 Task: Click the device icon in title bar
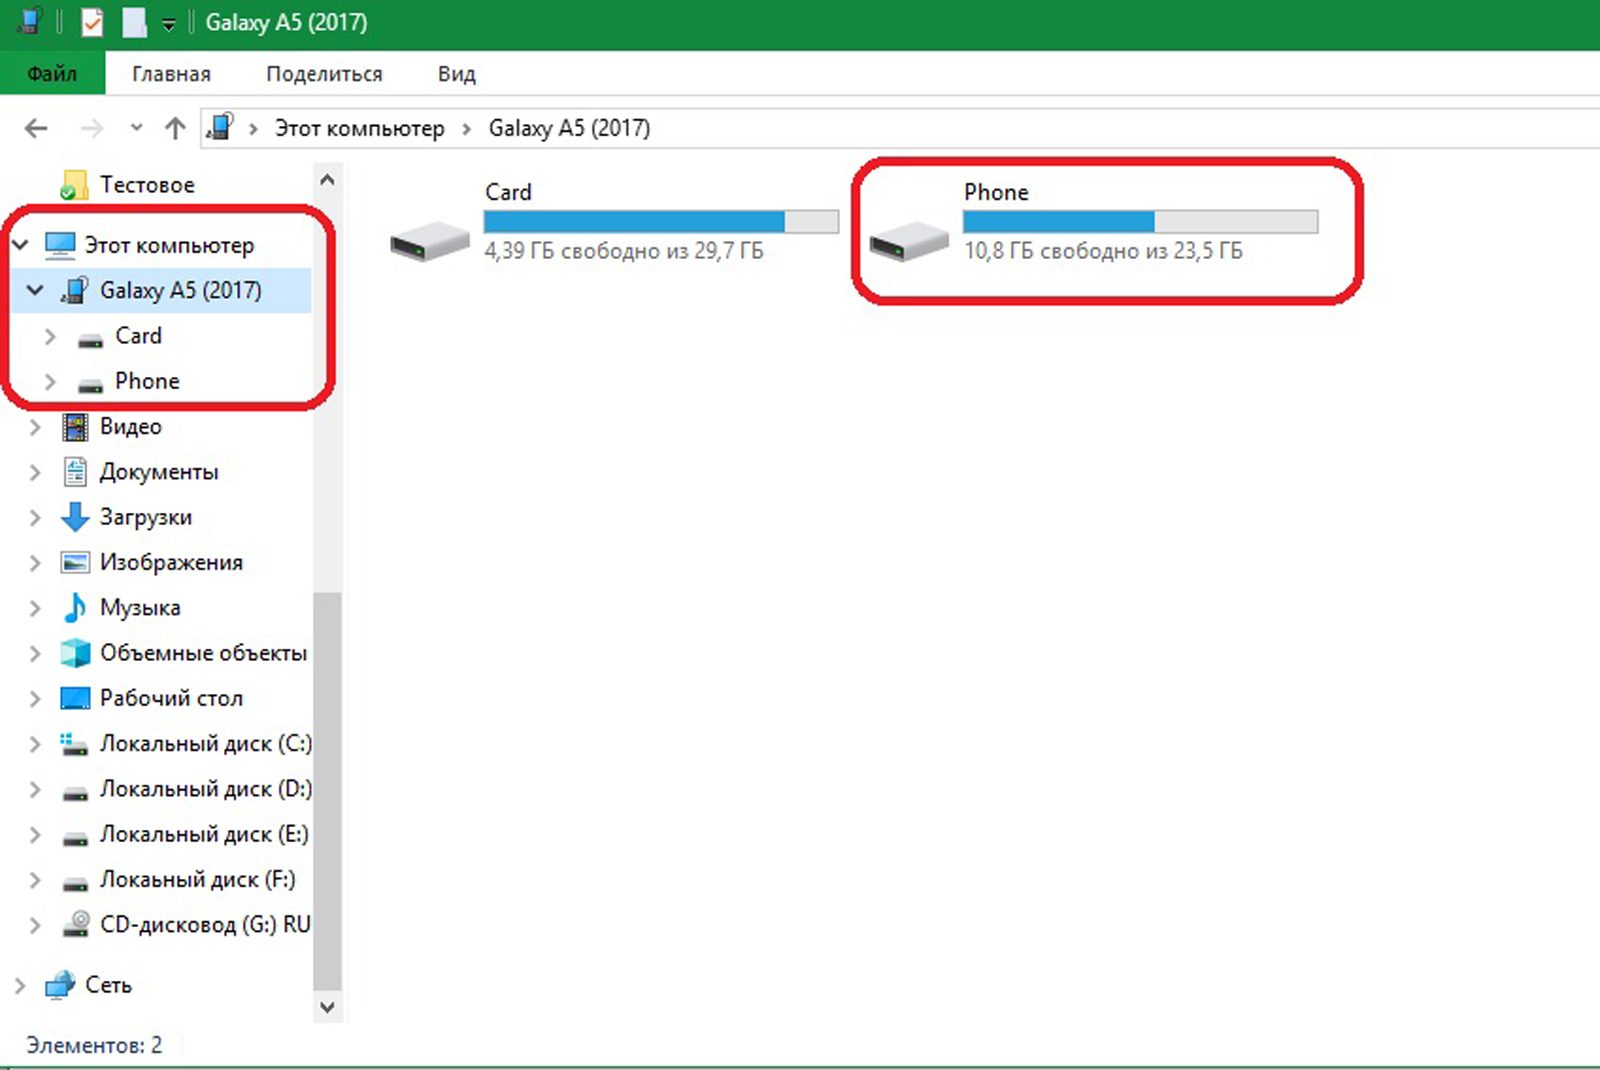[30, 22]
